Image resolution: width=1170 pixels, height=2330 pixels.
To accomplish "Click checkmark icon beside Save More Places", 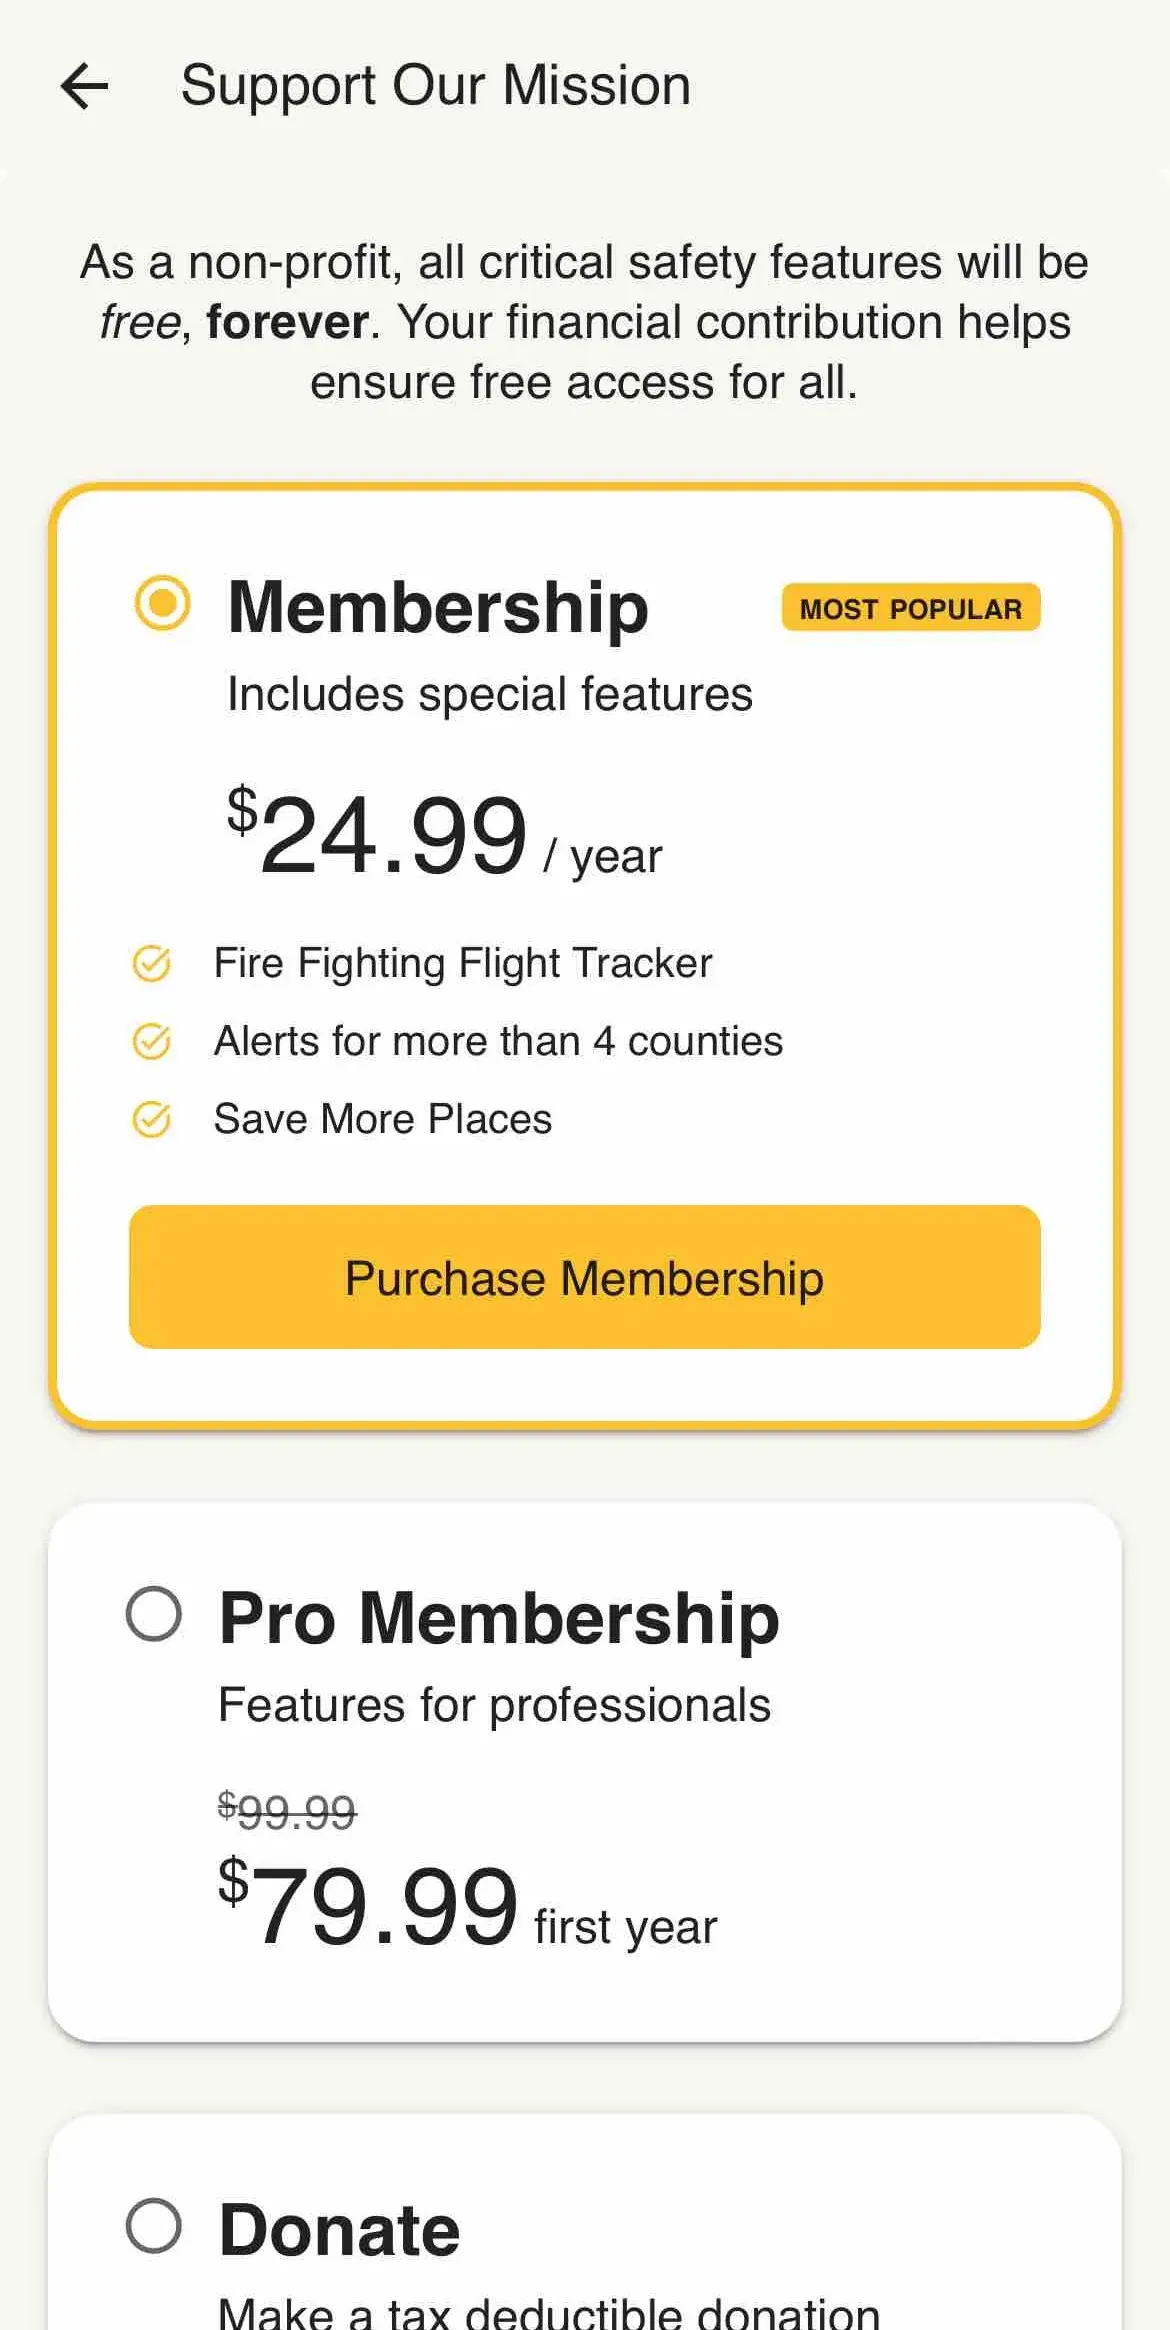I will (152, 1120).
